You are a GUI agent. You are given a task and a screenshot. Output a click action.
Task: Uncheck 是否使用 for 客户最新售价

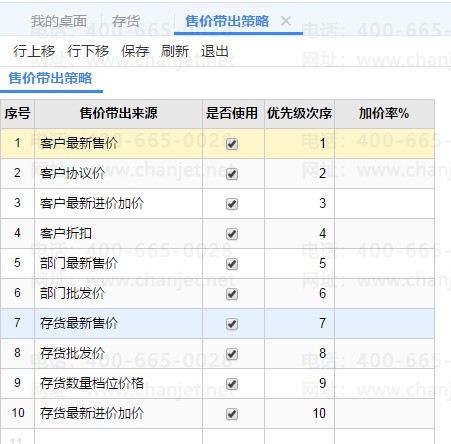tap(232, 144)
